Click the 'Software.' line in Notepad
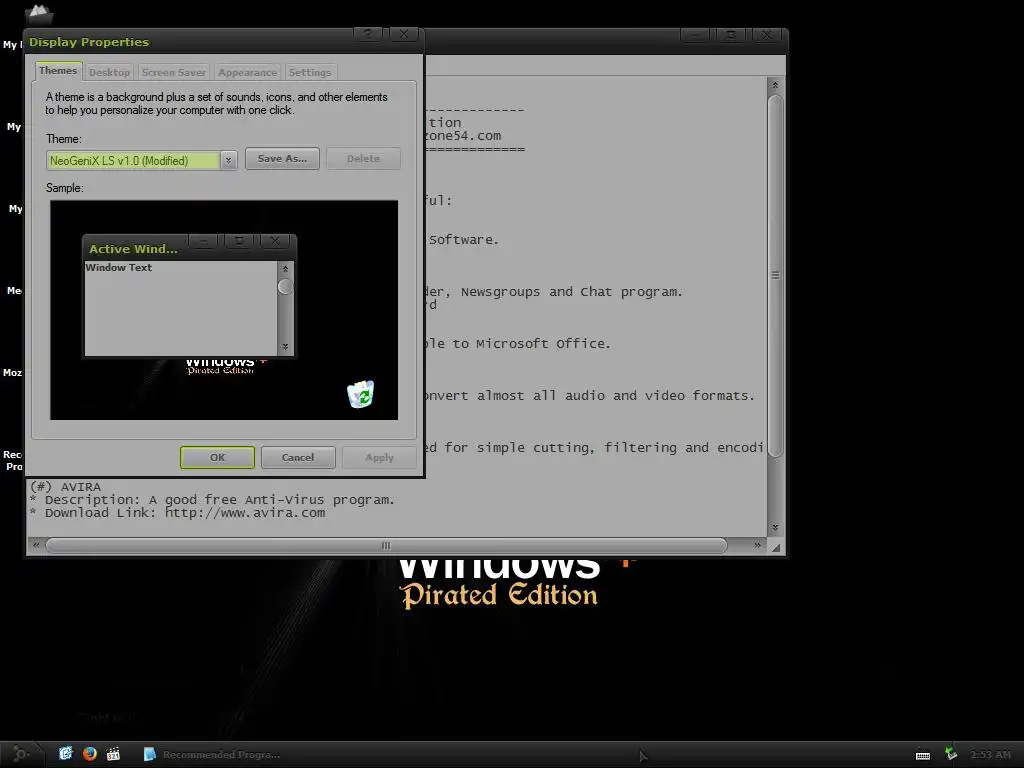 coord(464,240)
